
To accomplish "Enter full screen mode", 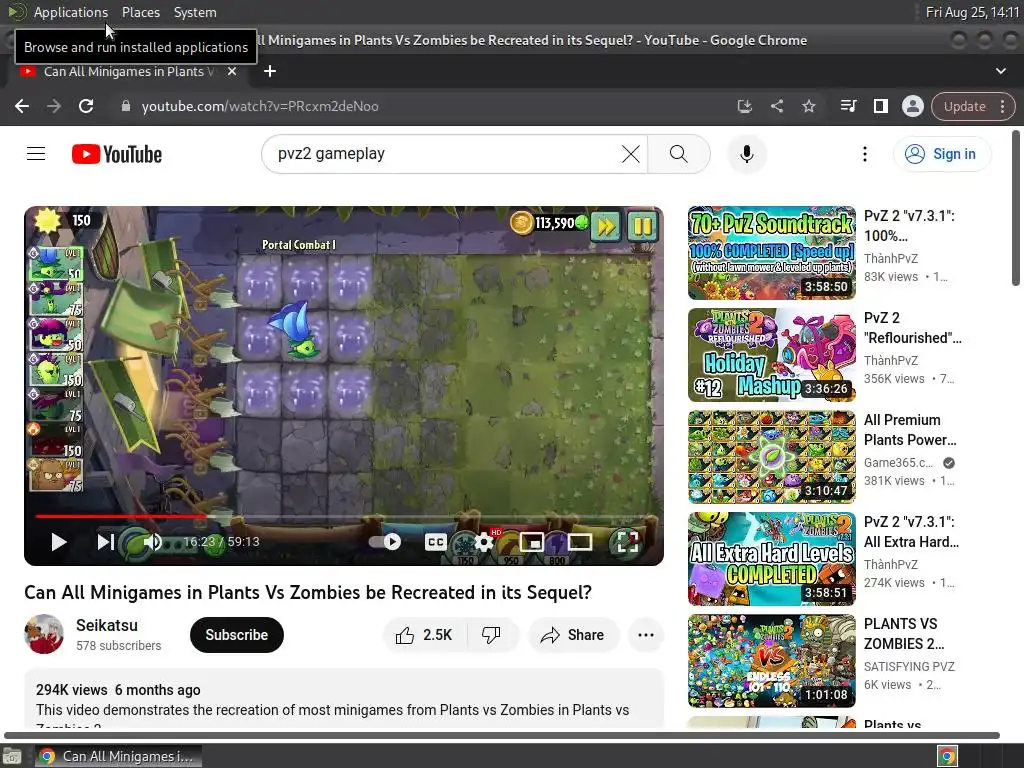I will coord(628,542).
